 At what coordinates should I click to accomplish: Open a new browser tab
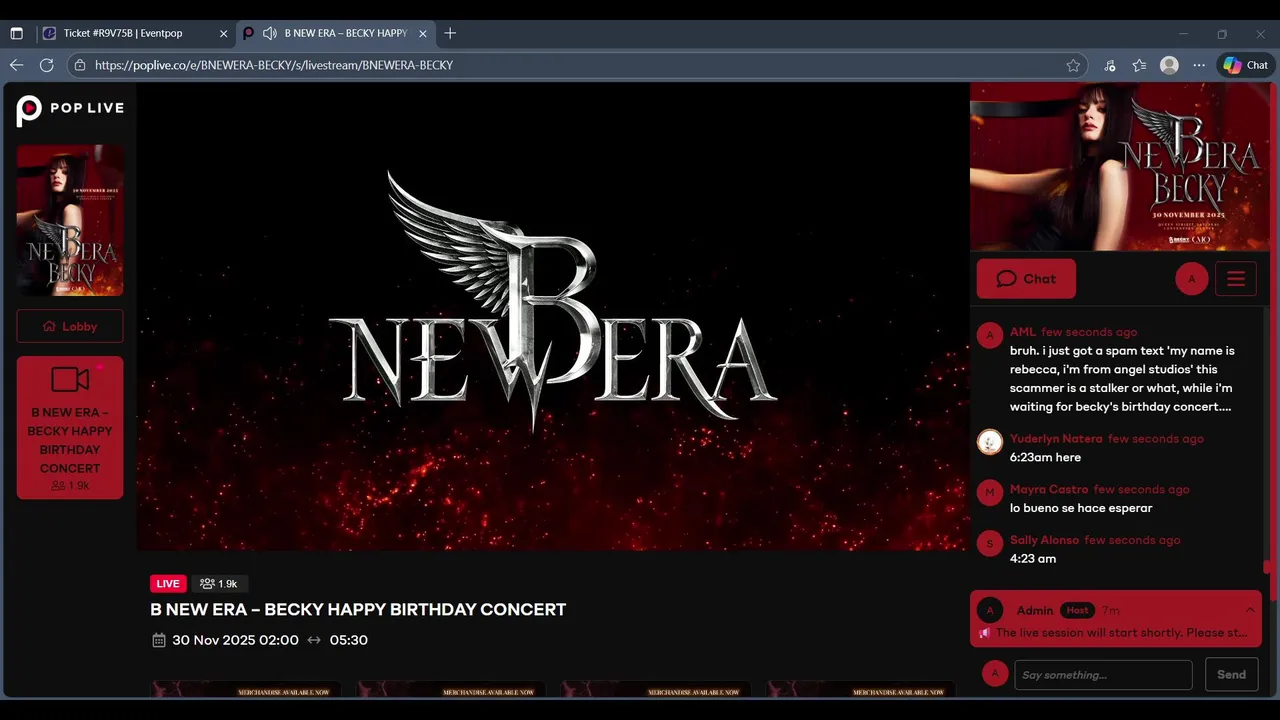[x=450, y=33]
